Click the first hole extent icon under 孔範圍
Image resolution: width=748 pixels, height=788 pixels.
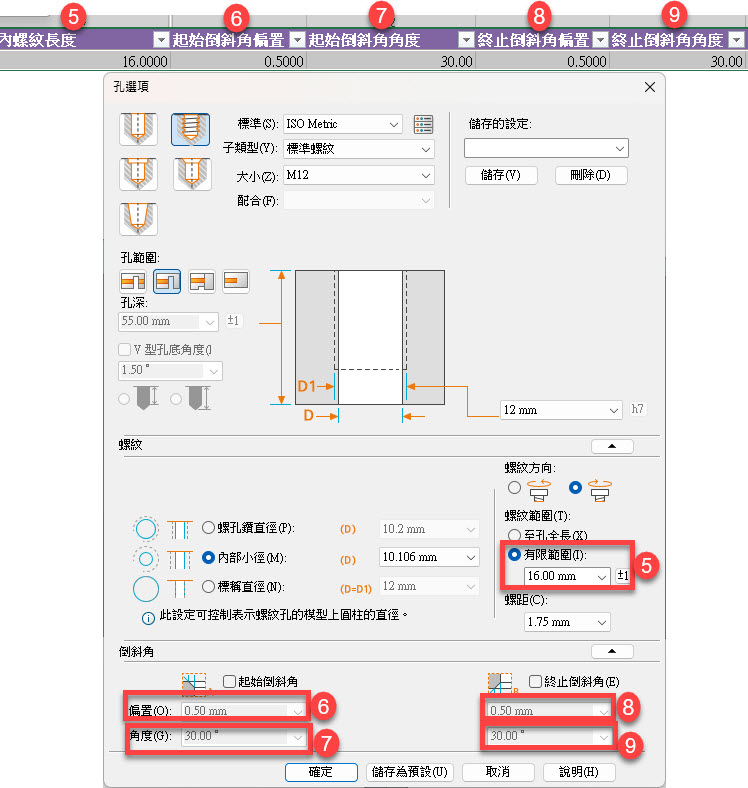pyautogui.click(x=133, y=282)
